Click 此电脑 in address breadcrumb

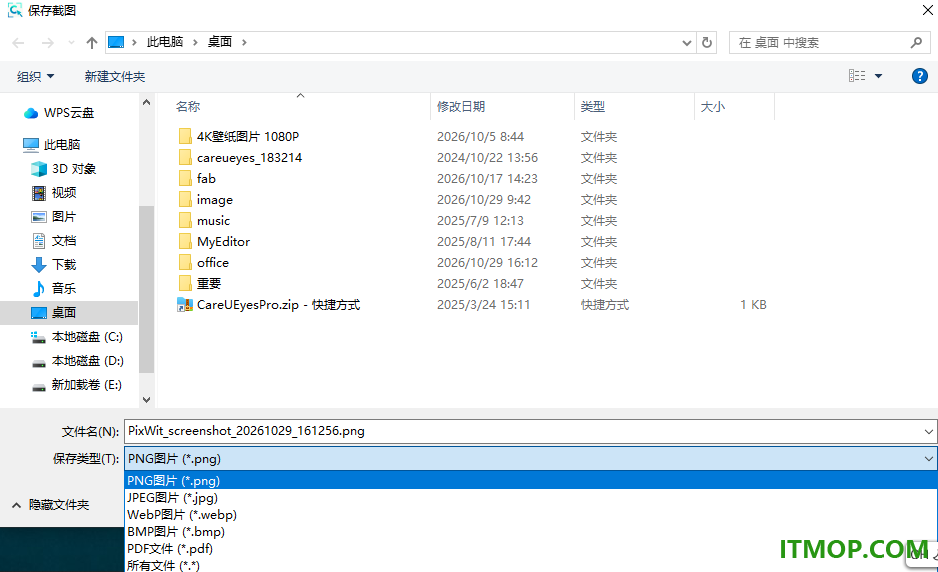[165, 42]
